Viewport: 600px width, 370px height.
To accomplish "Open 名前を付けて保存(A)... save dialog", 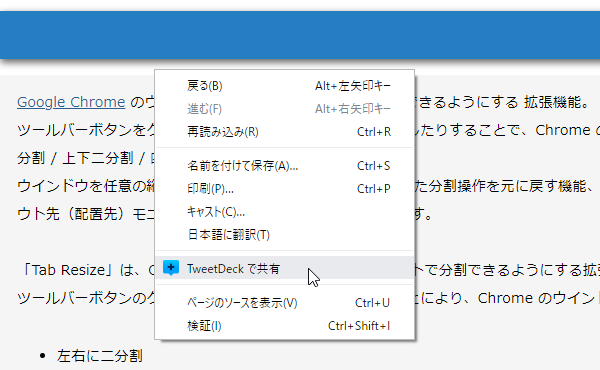I will pos(285,166).
